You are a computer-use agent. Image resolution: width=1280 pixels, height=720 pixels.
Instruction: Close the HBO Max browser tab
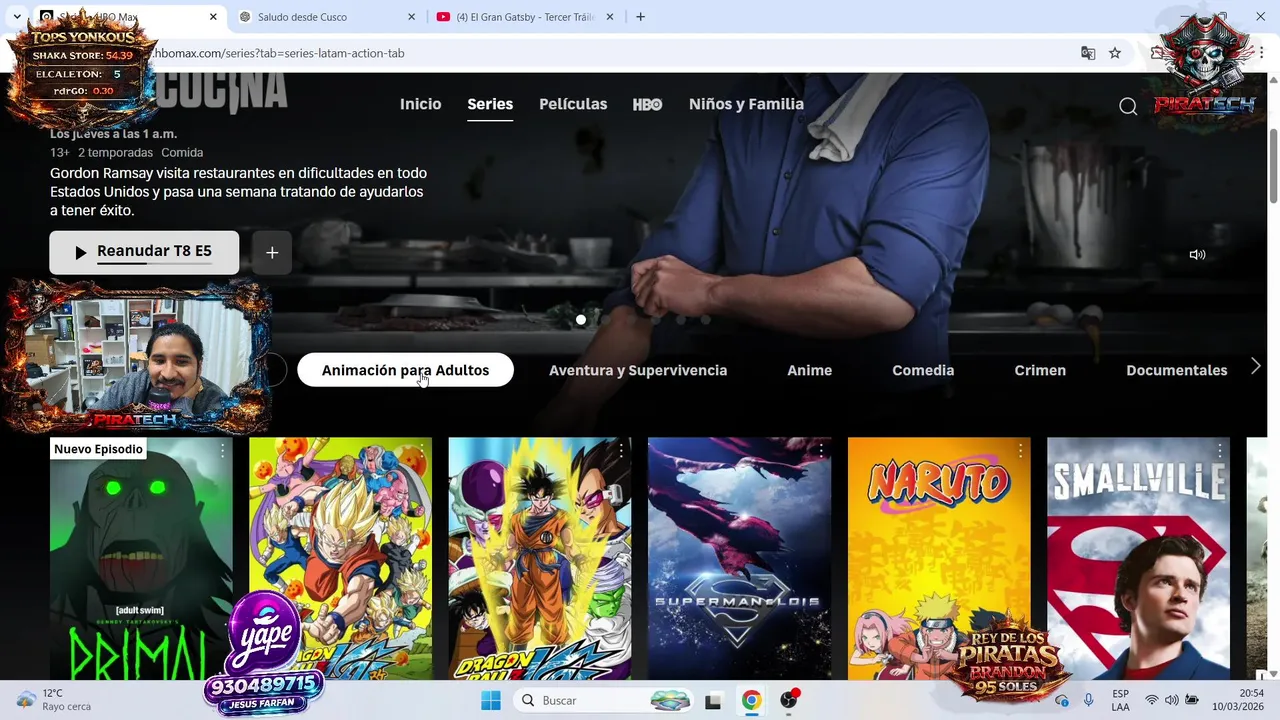tap(213, 17)
